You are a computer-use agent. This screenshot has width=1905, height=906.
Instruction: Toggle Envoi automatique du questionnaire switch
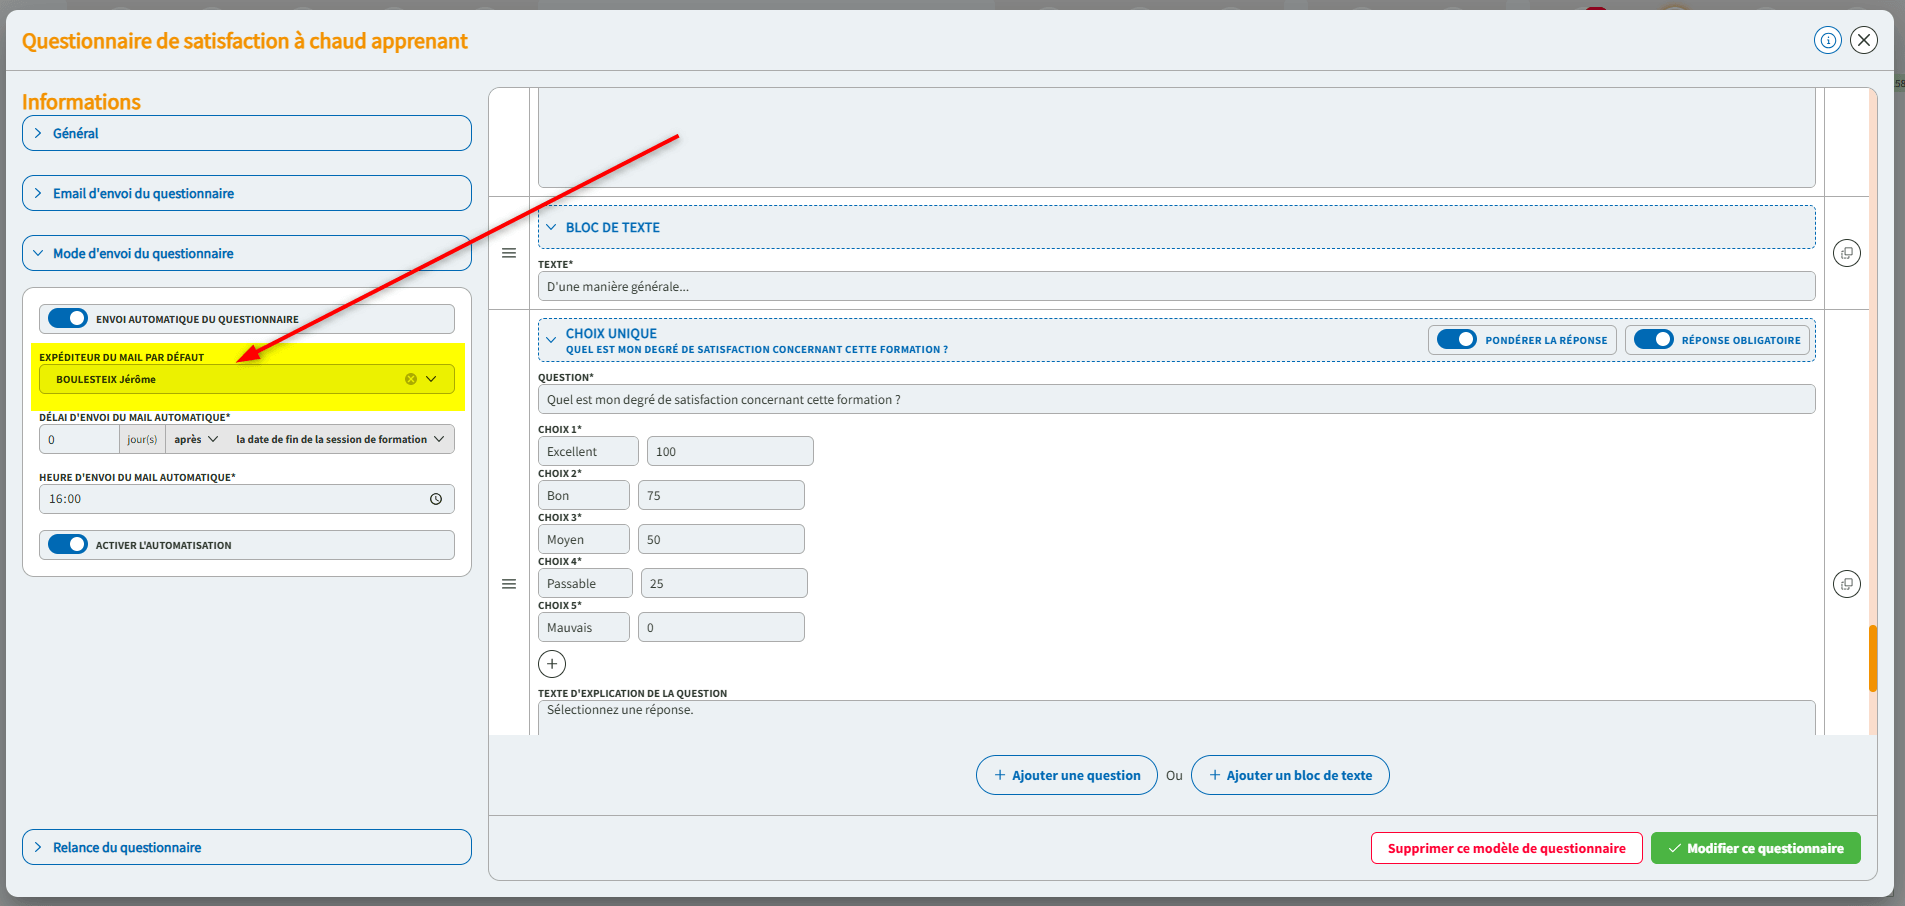68,319
